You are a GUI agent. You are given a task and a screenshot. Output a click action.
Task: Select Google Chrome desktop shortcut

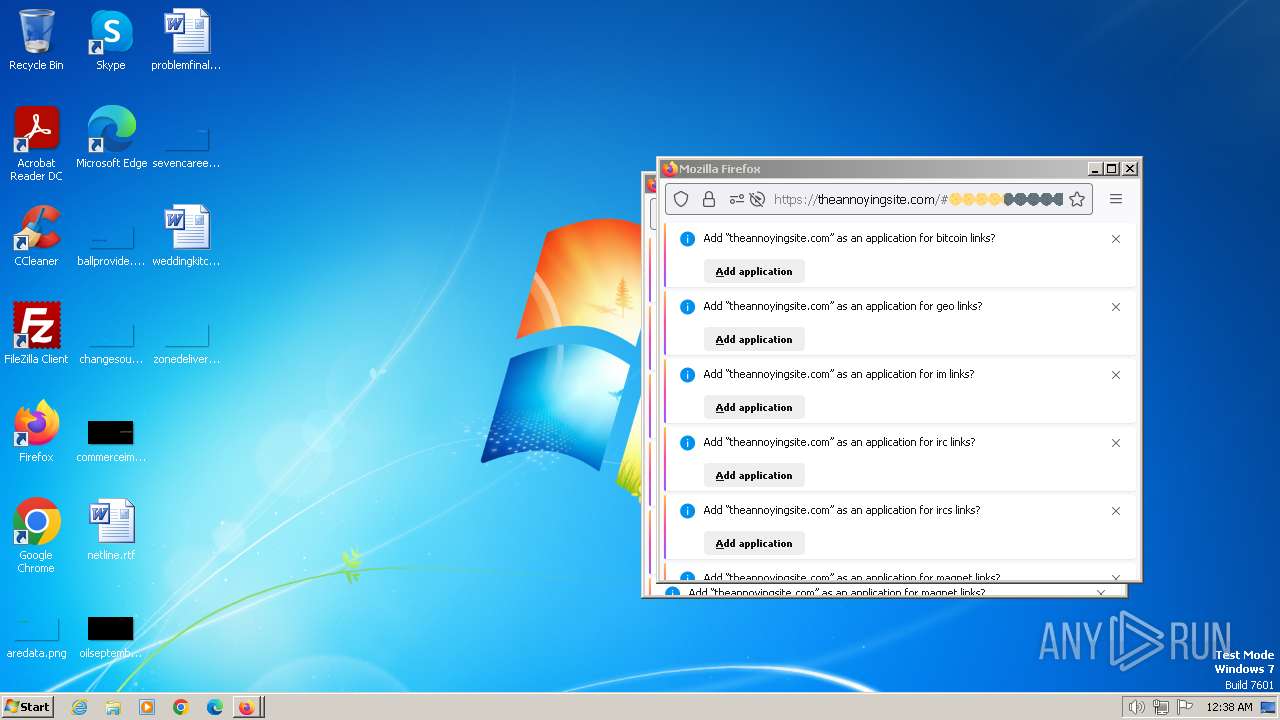pos(36,536)
